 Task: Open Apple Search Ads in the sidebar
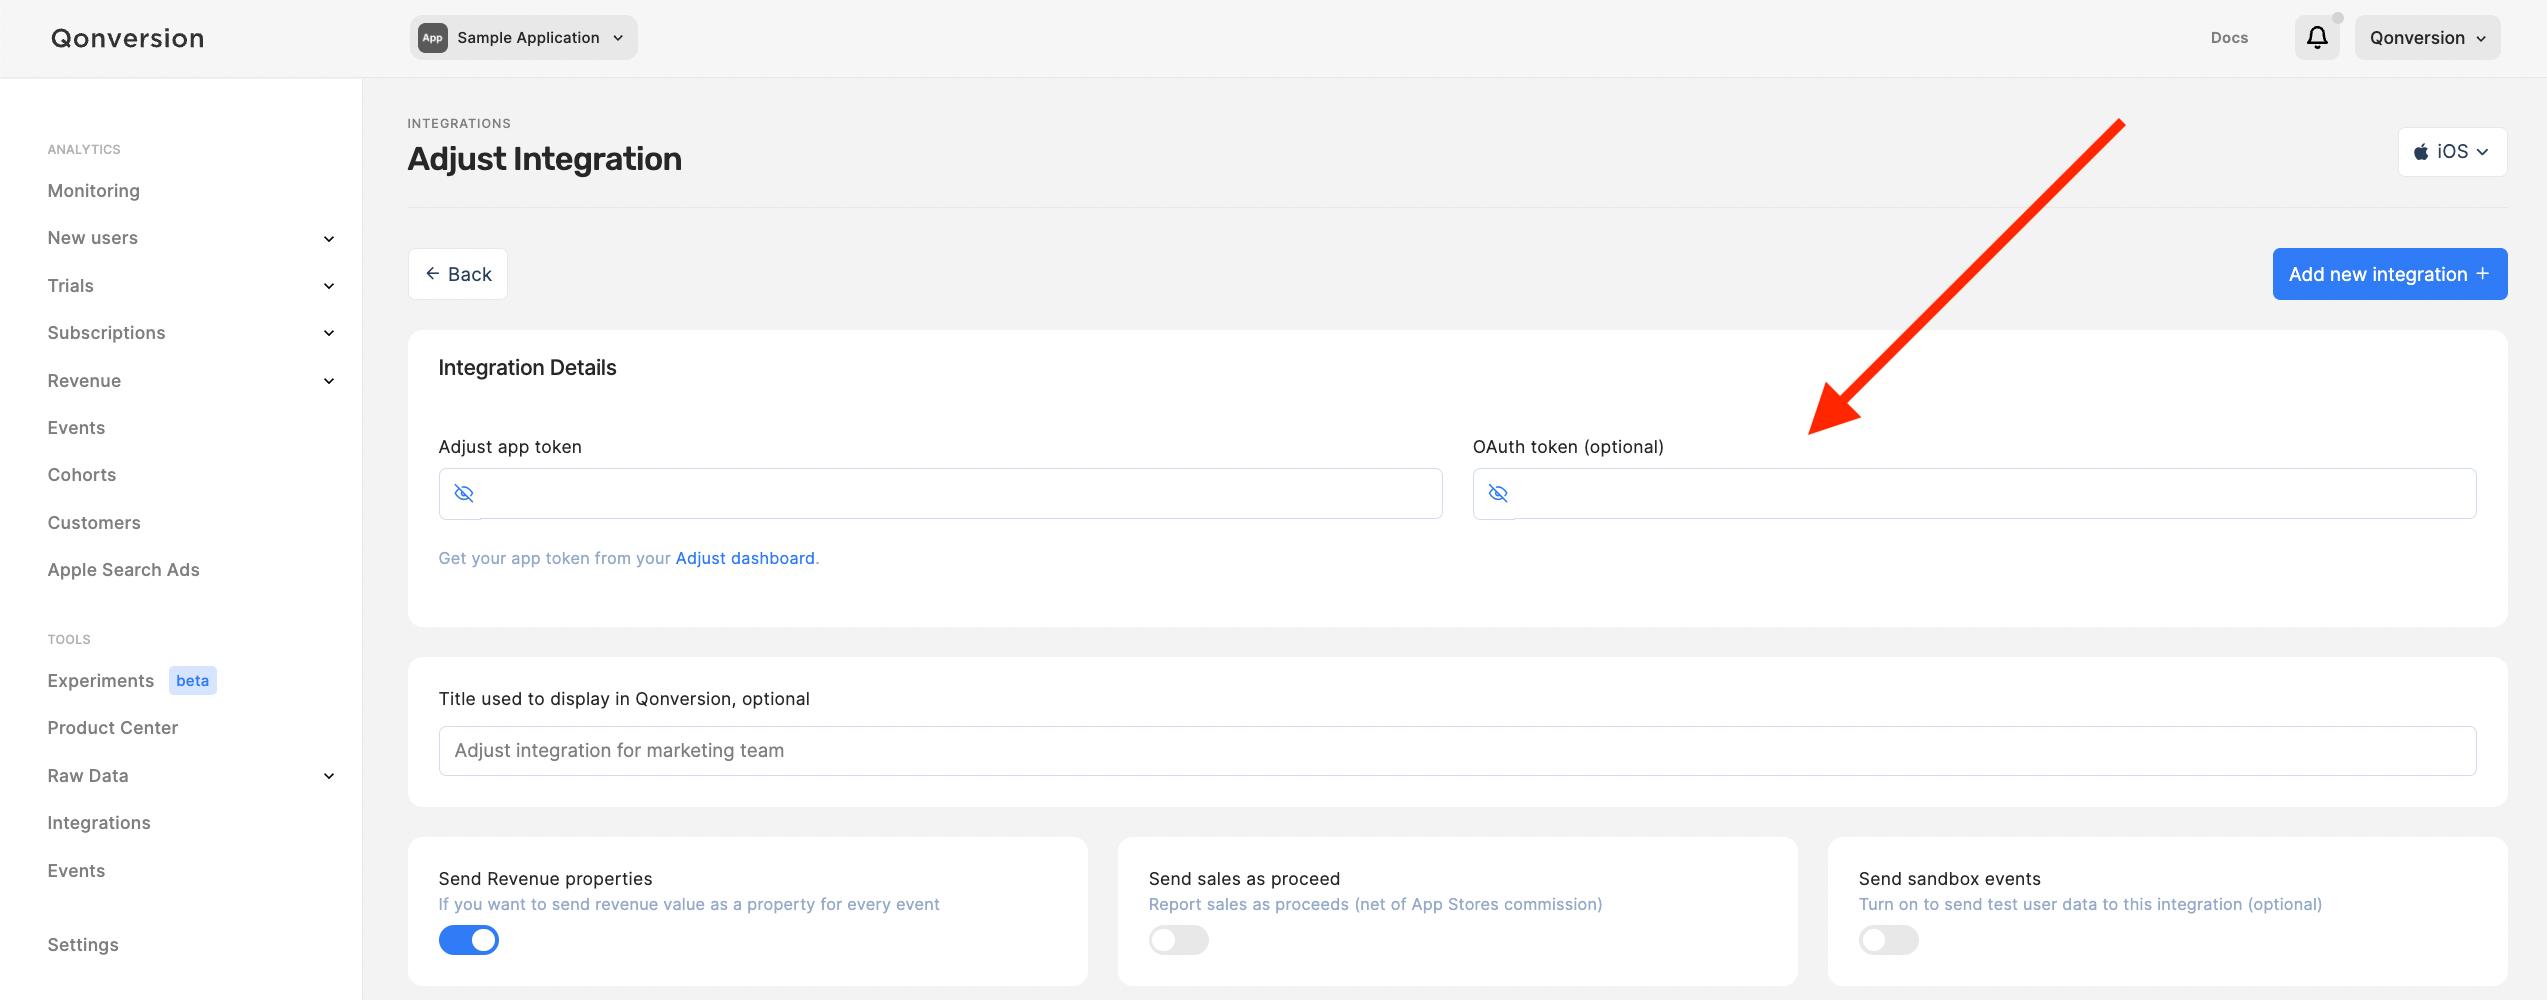coord(124,570)
